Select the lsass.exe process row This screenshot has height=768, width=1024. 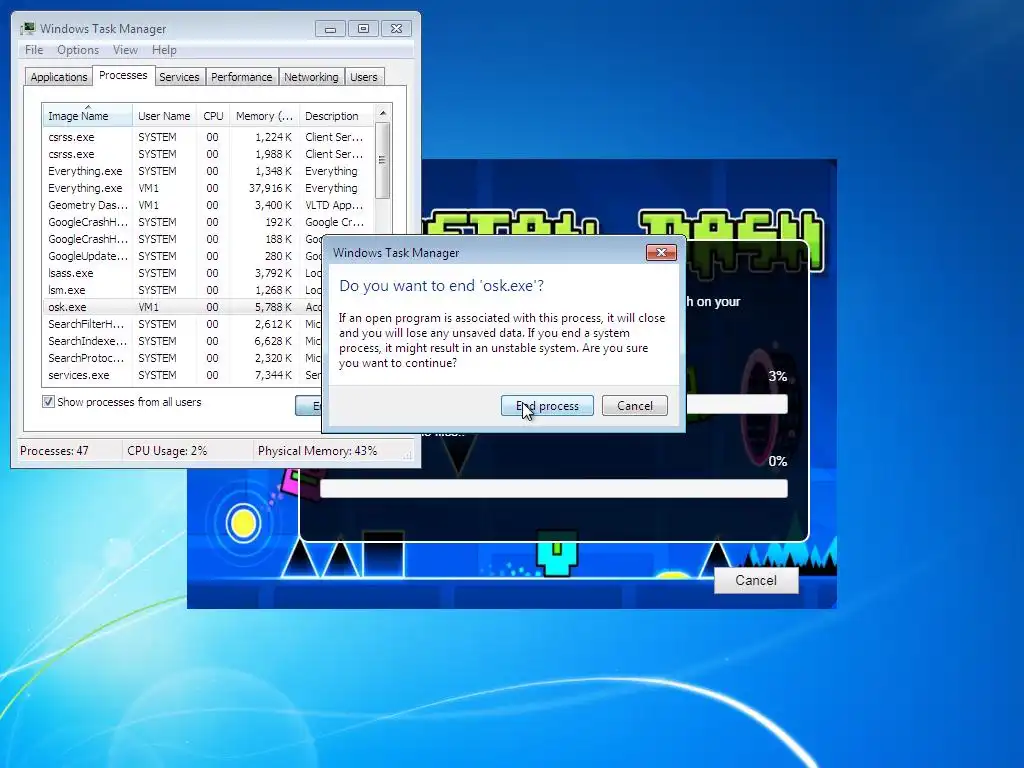click(x=183, y=273)
